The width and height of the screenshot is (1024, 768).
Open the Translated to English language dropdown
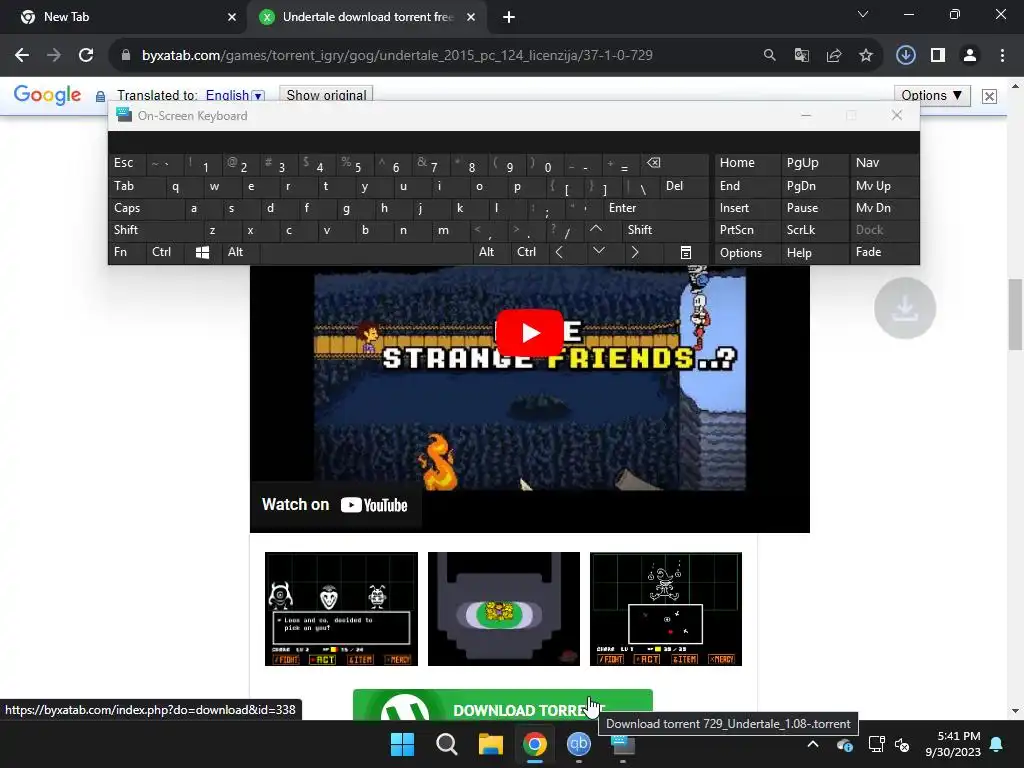click(x=234, y=95)
